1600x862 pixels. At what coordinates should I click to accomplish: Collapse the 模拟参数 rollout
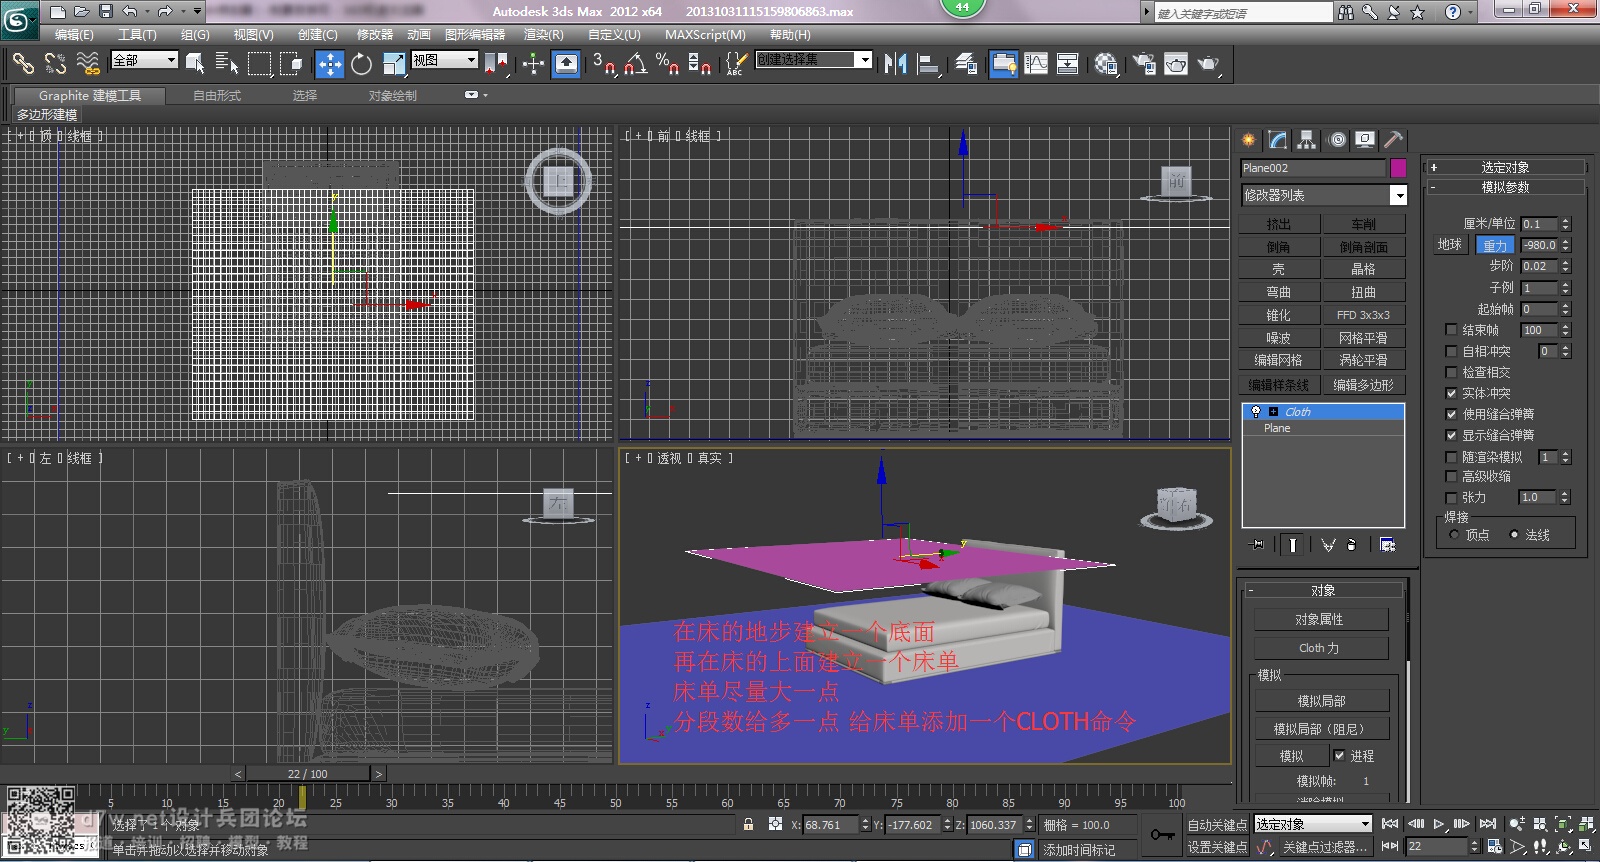click(x=1505, y=187)
